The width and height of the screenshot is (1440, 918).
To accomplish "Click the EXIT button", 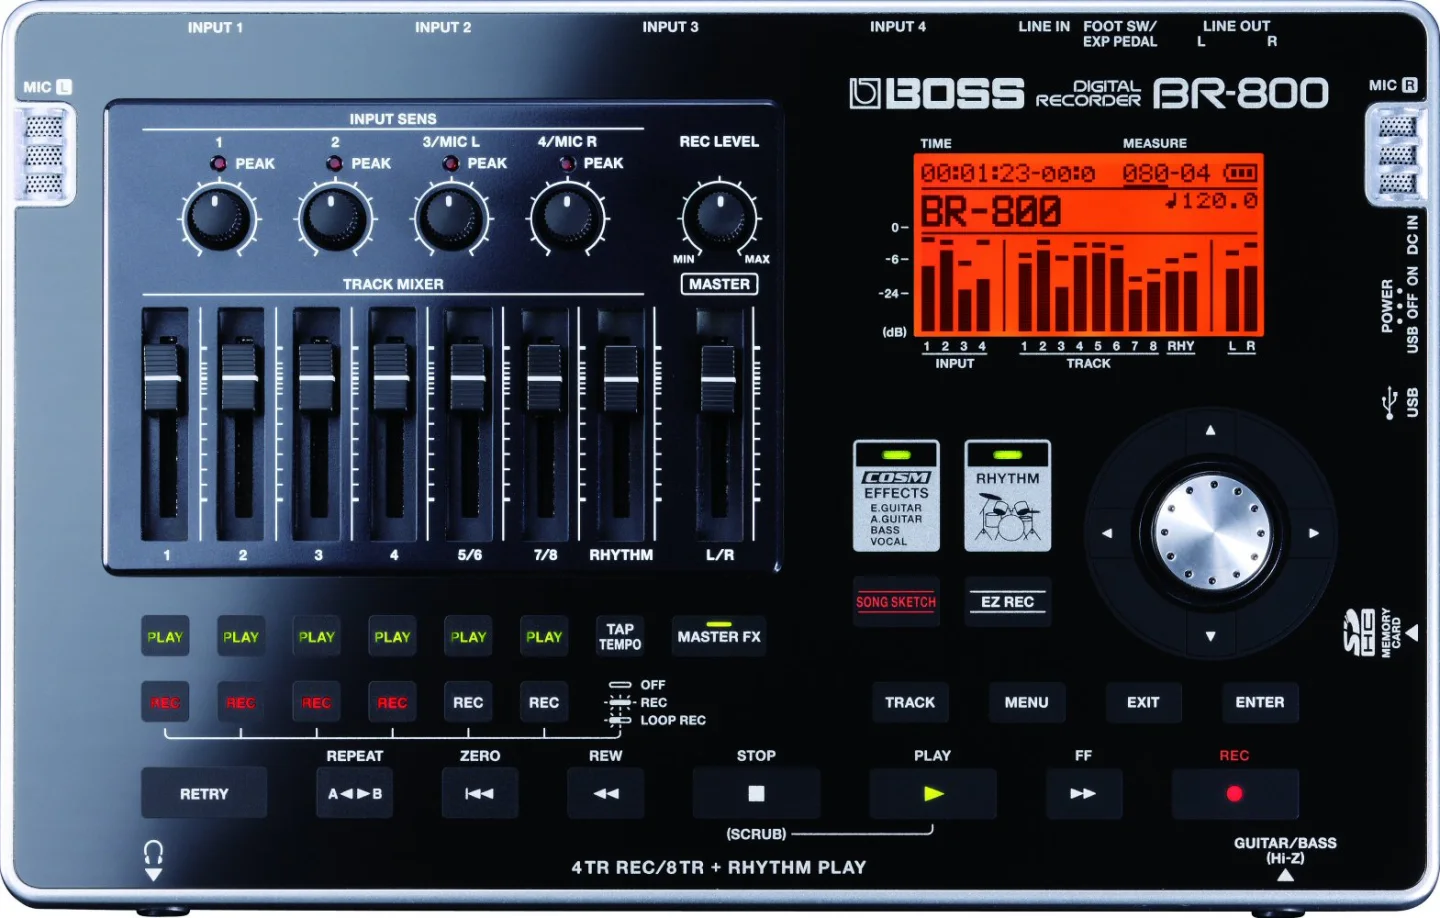I will pos(1143,702).
